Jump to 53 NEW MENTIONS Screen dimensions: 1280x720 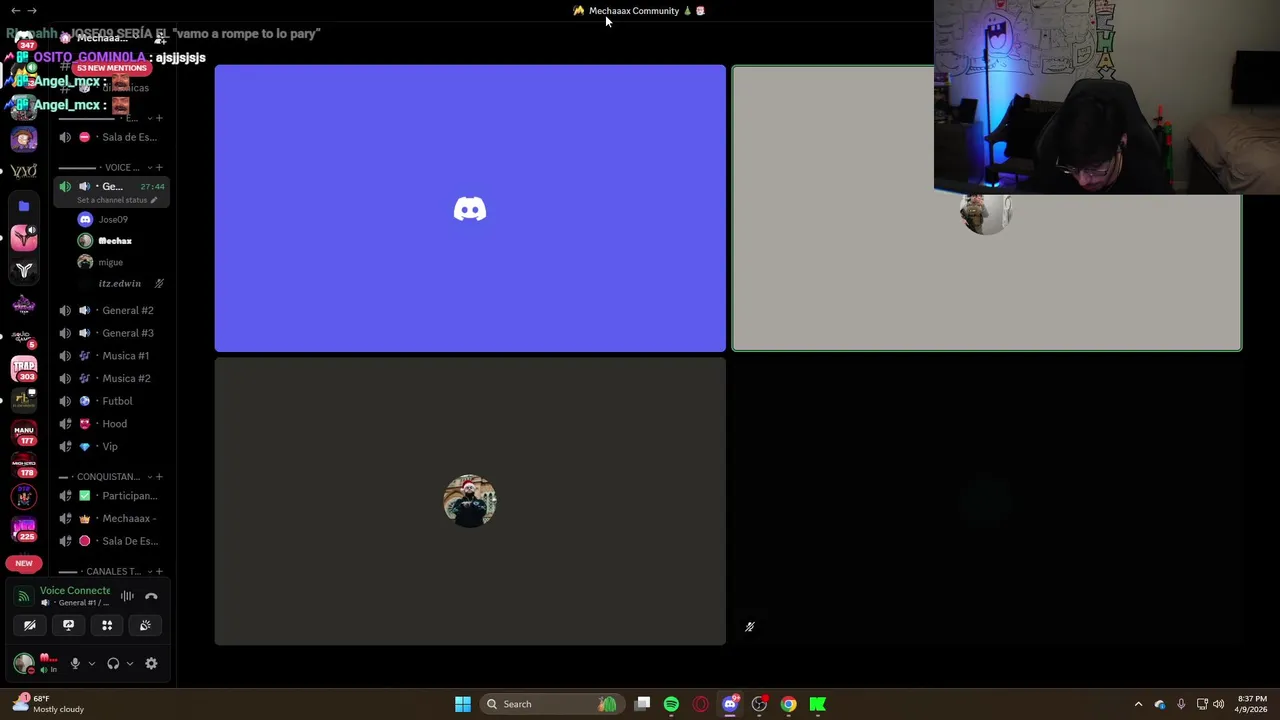(111, 68)
